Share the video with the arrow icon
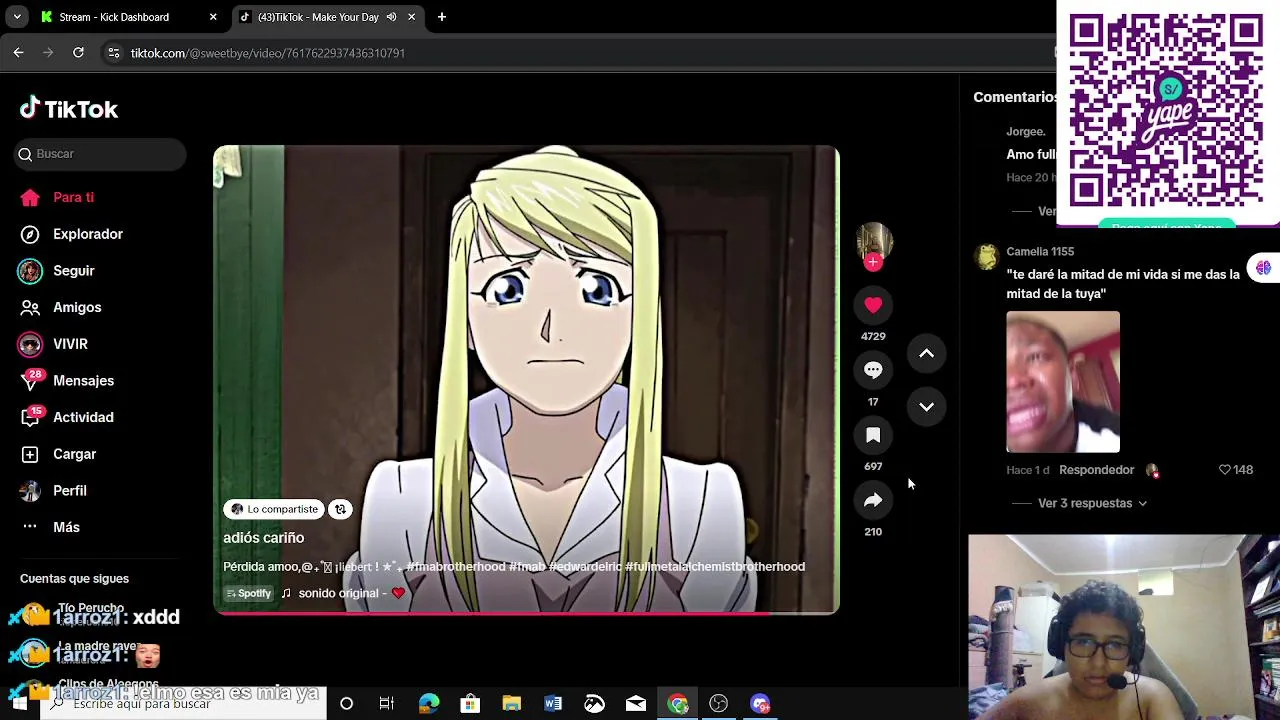Viewport: 1280px width, 720px height. pos(873,500)
